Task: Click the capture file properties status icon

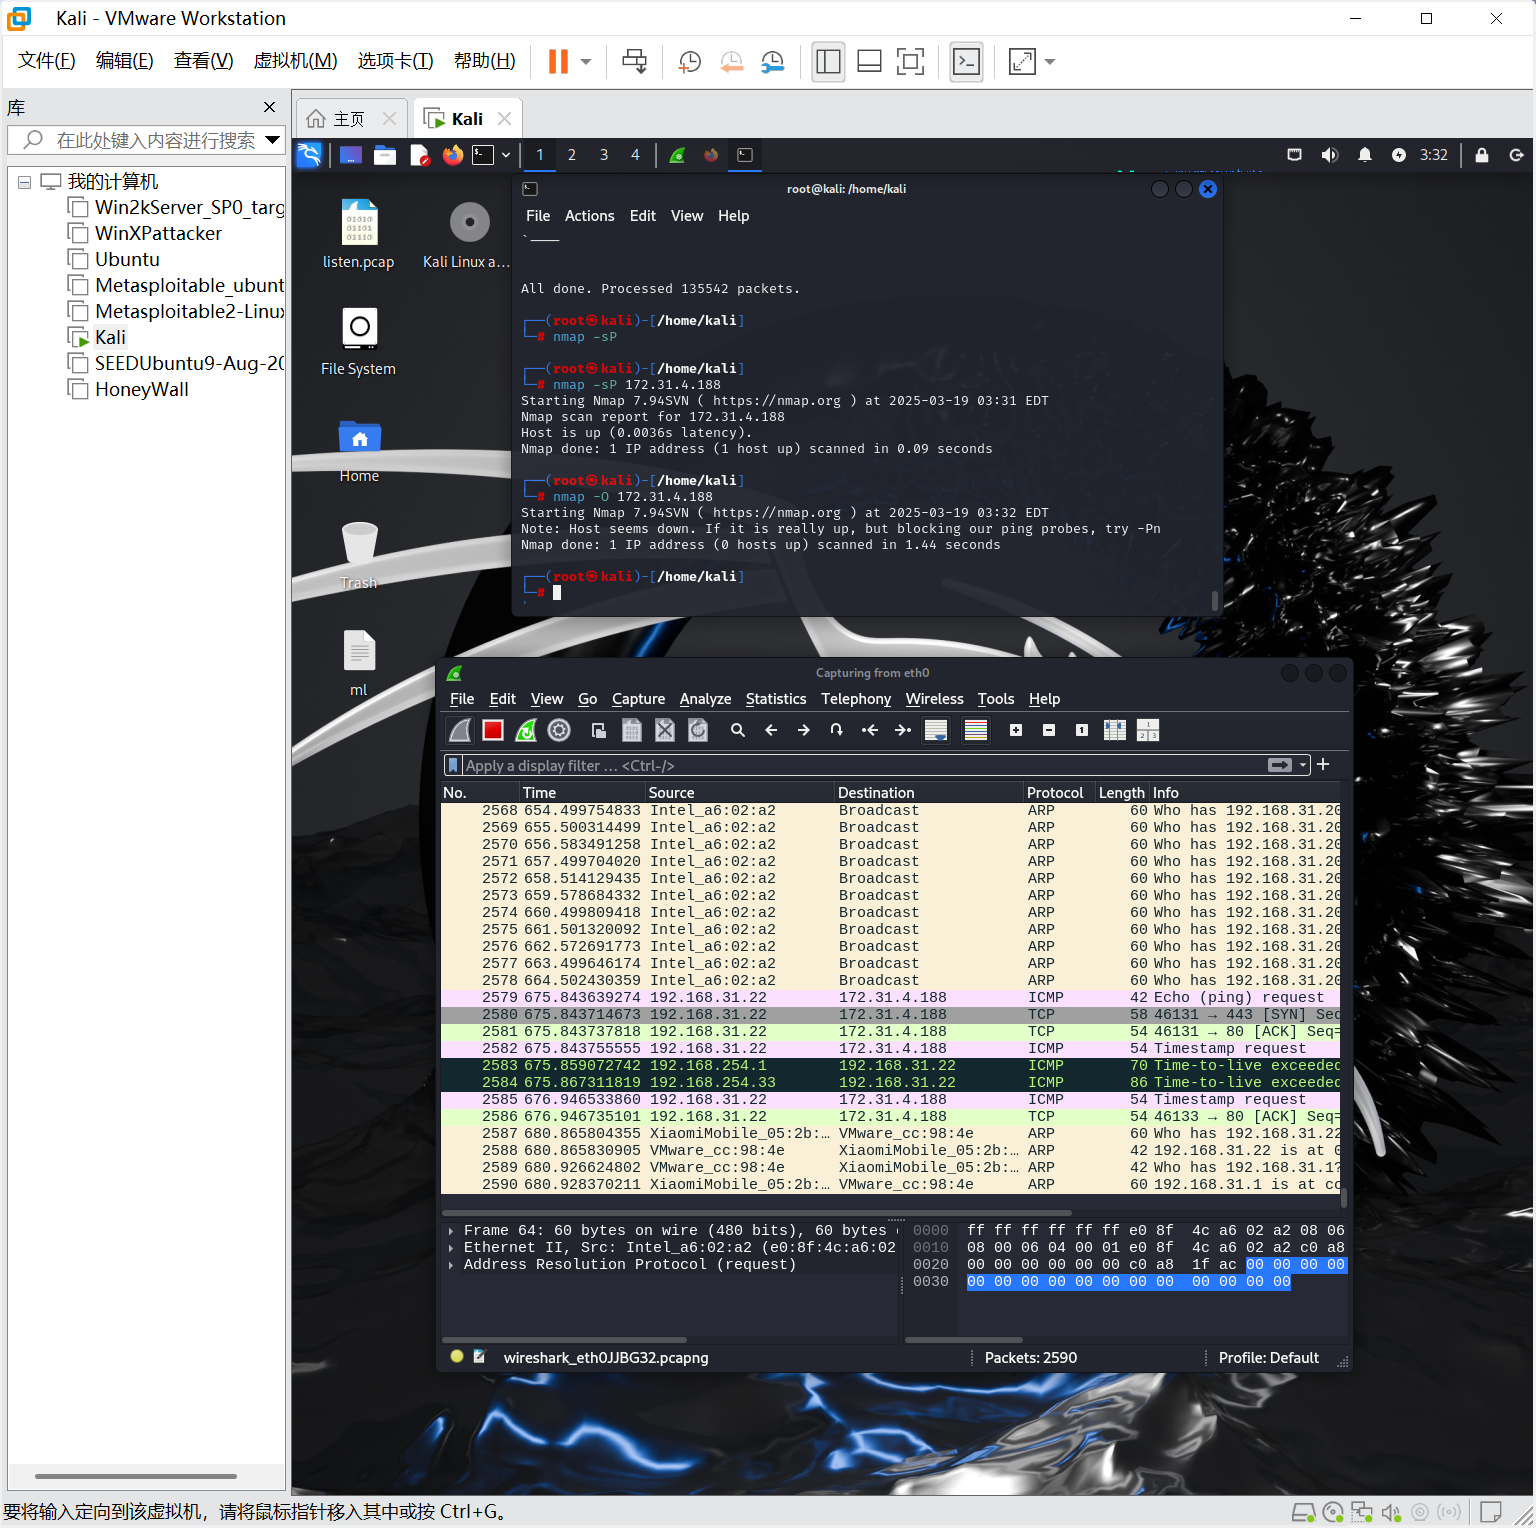Action: [479, 1357]
